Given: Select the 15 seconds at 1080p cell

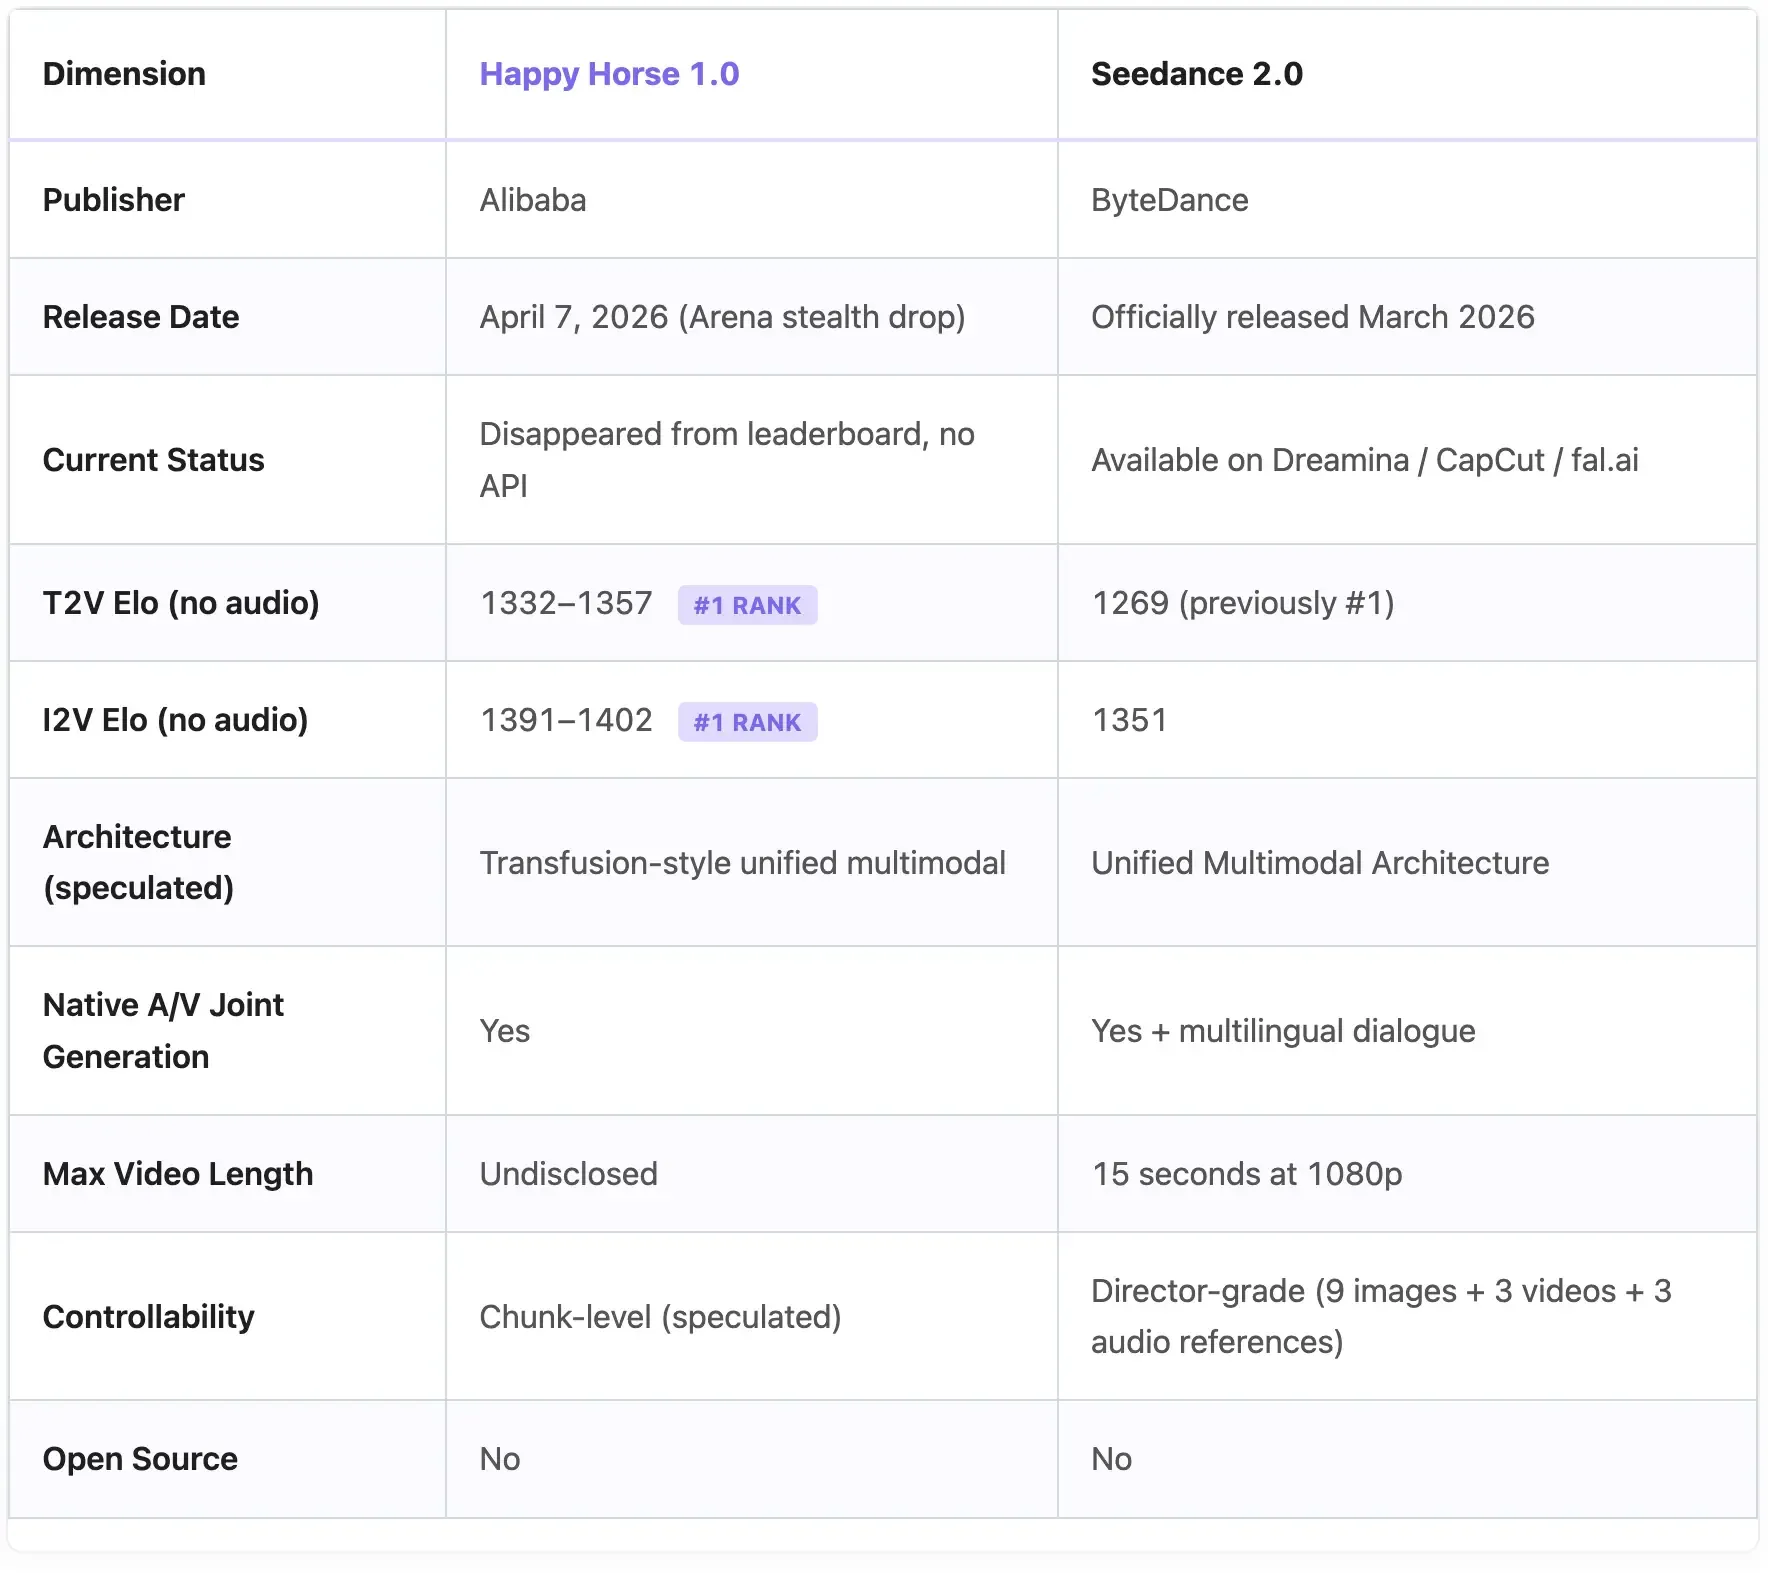Looking at the screenshot, I should tap(1246, 1174).
